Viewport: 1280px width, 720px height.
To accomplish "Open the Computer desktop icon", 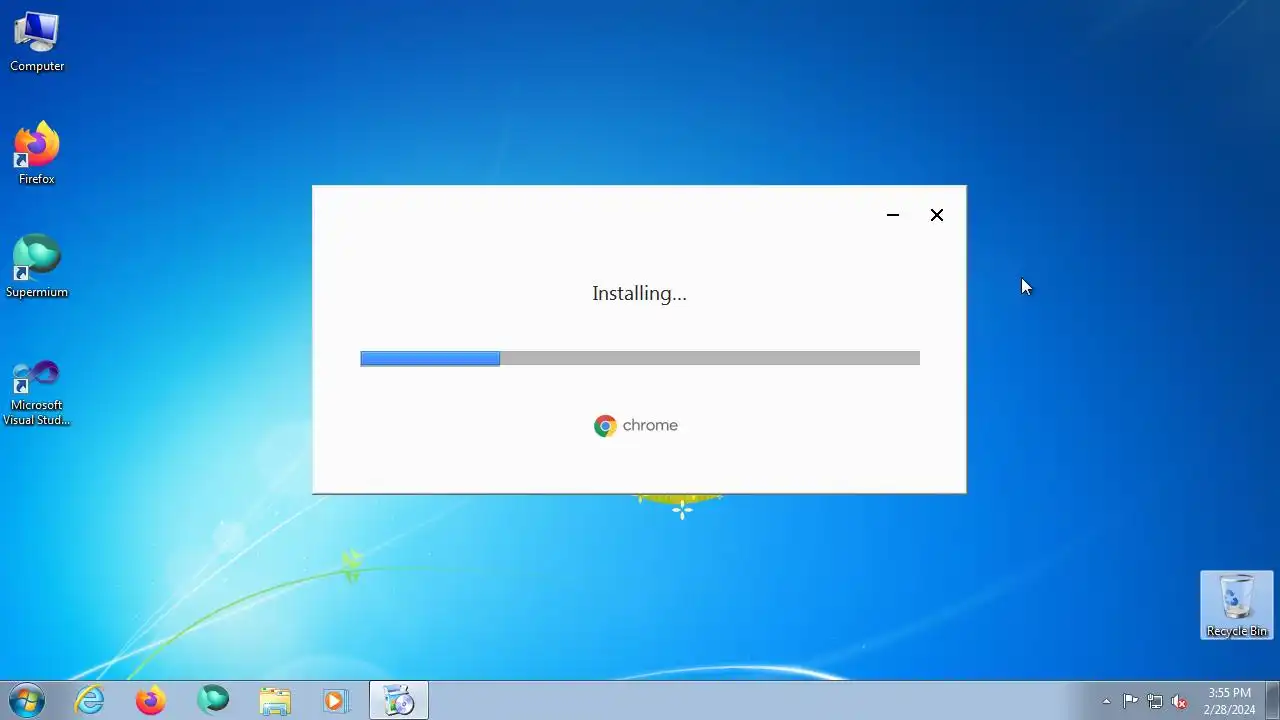I will click(37, 42).
